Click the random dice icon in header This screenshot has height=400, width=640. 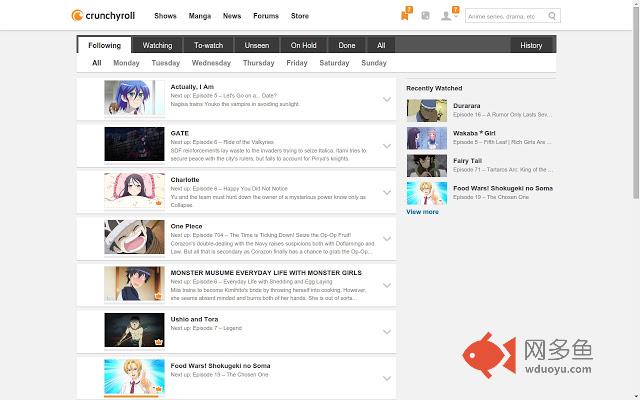pyautogui.click(x=425, y=16)
